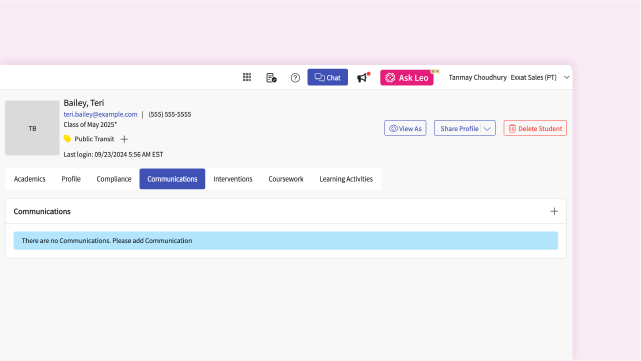Image resolution: width=641 pixels, height=361 pixels.
Task: Click Delete Student button
Action: (535, 128)
